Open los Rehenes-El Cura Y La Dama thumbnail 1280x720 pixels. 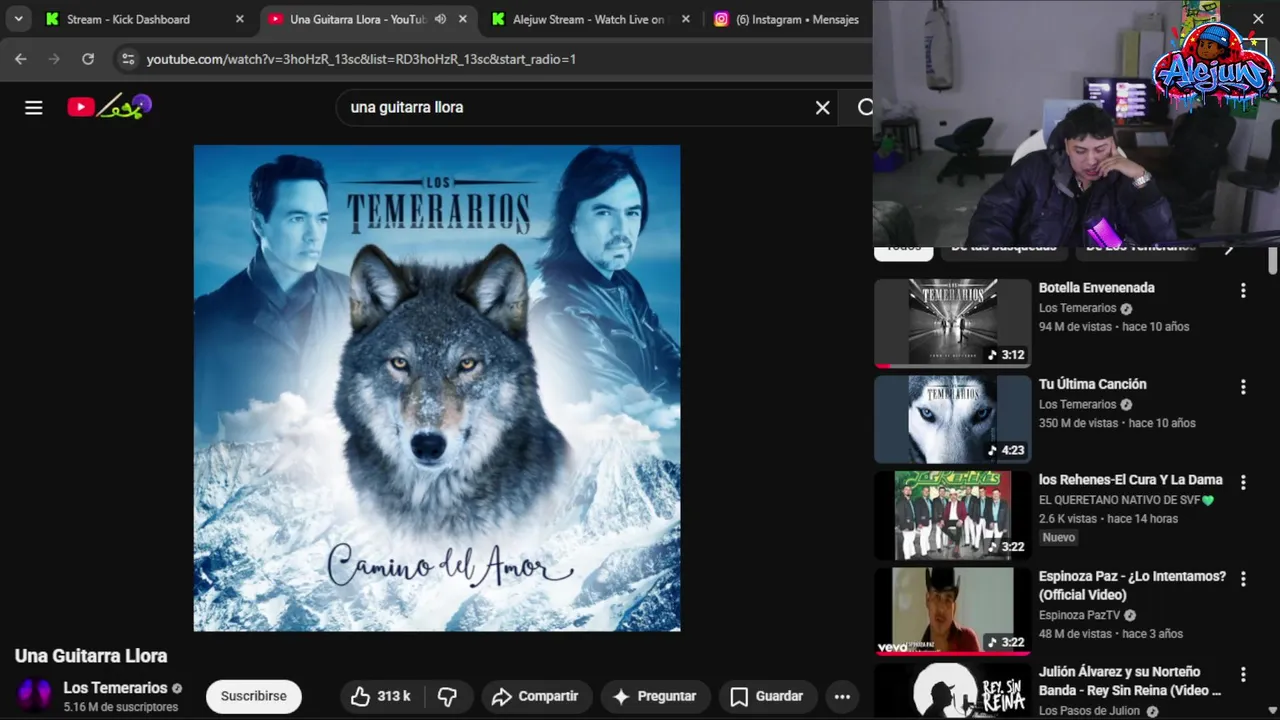[x=952, y=515]
